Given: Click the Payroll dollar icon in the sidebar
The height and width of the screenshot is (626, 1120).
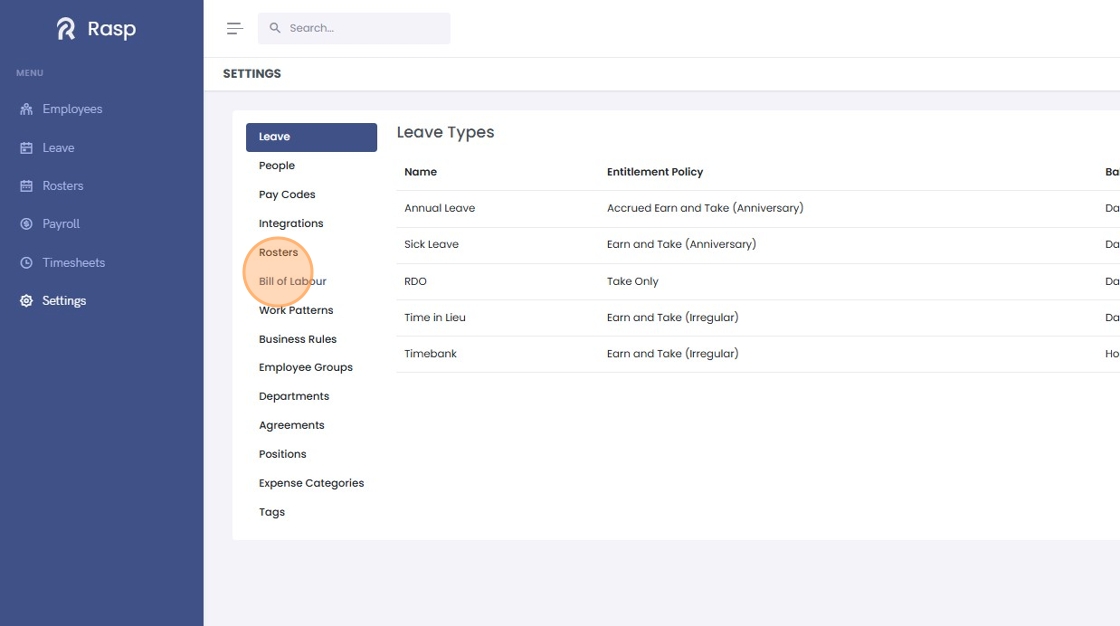Looking at the screenshot, I should coord(26,224).
